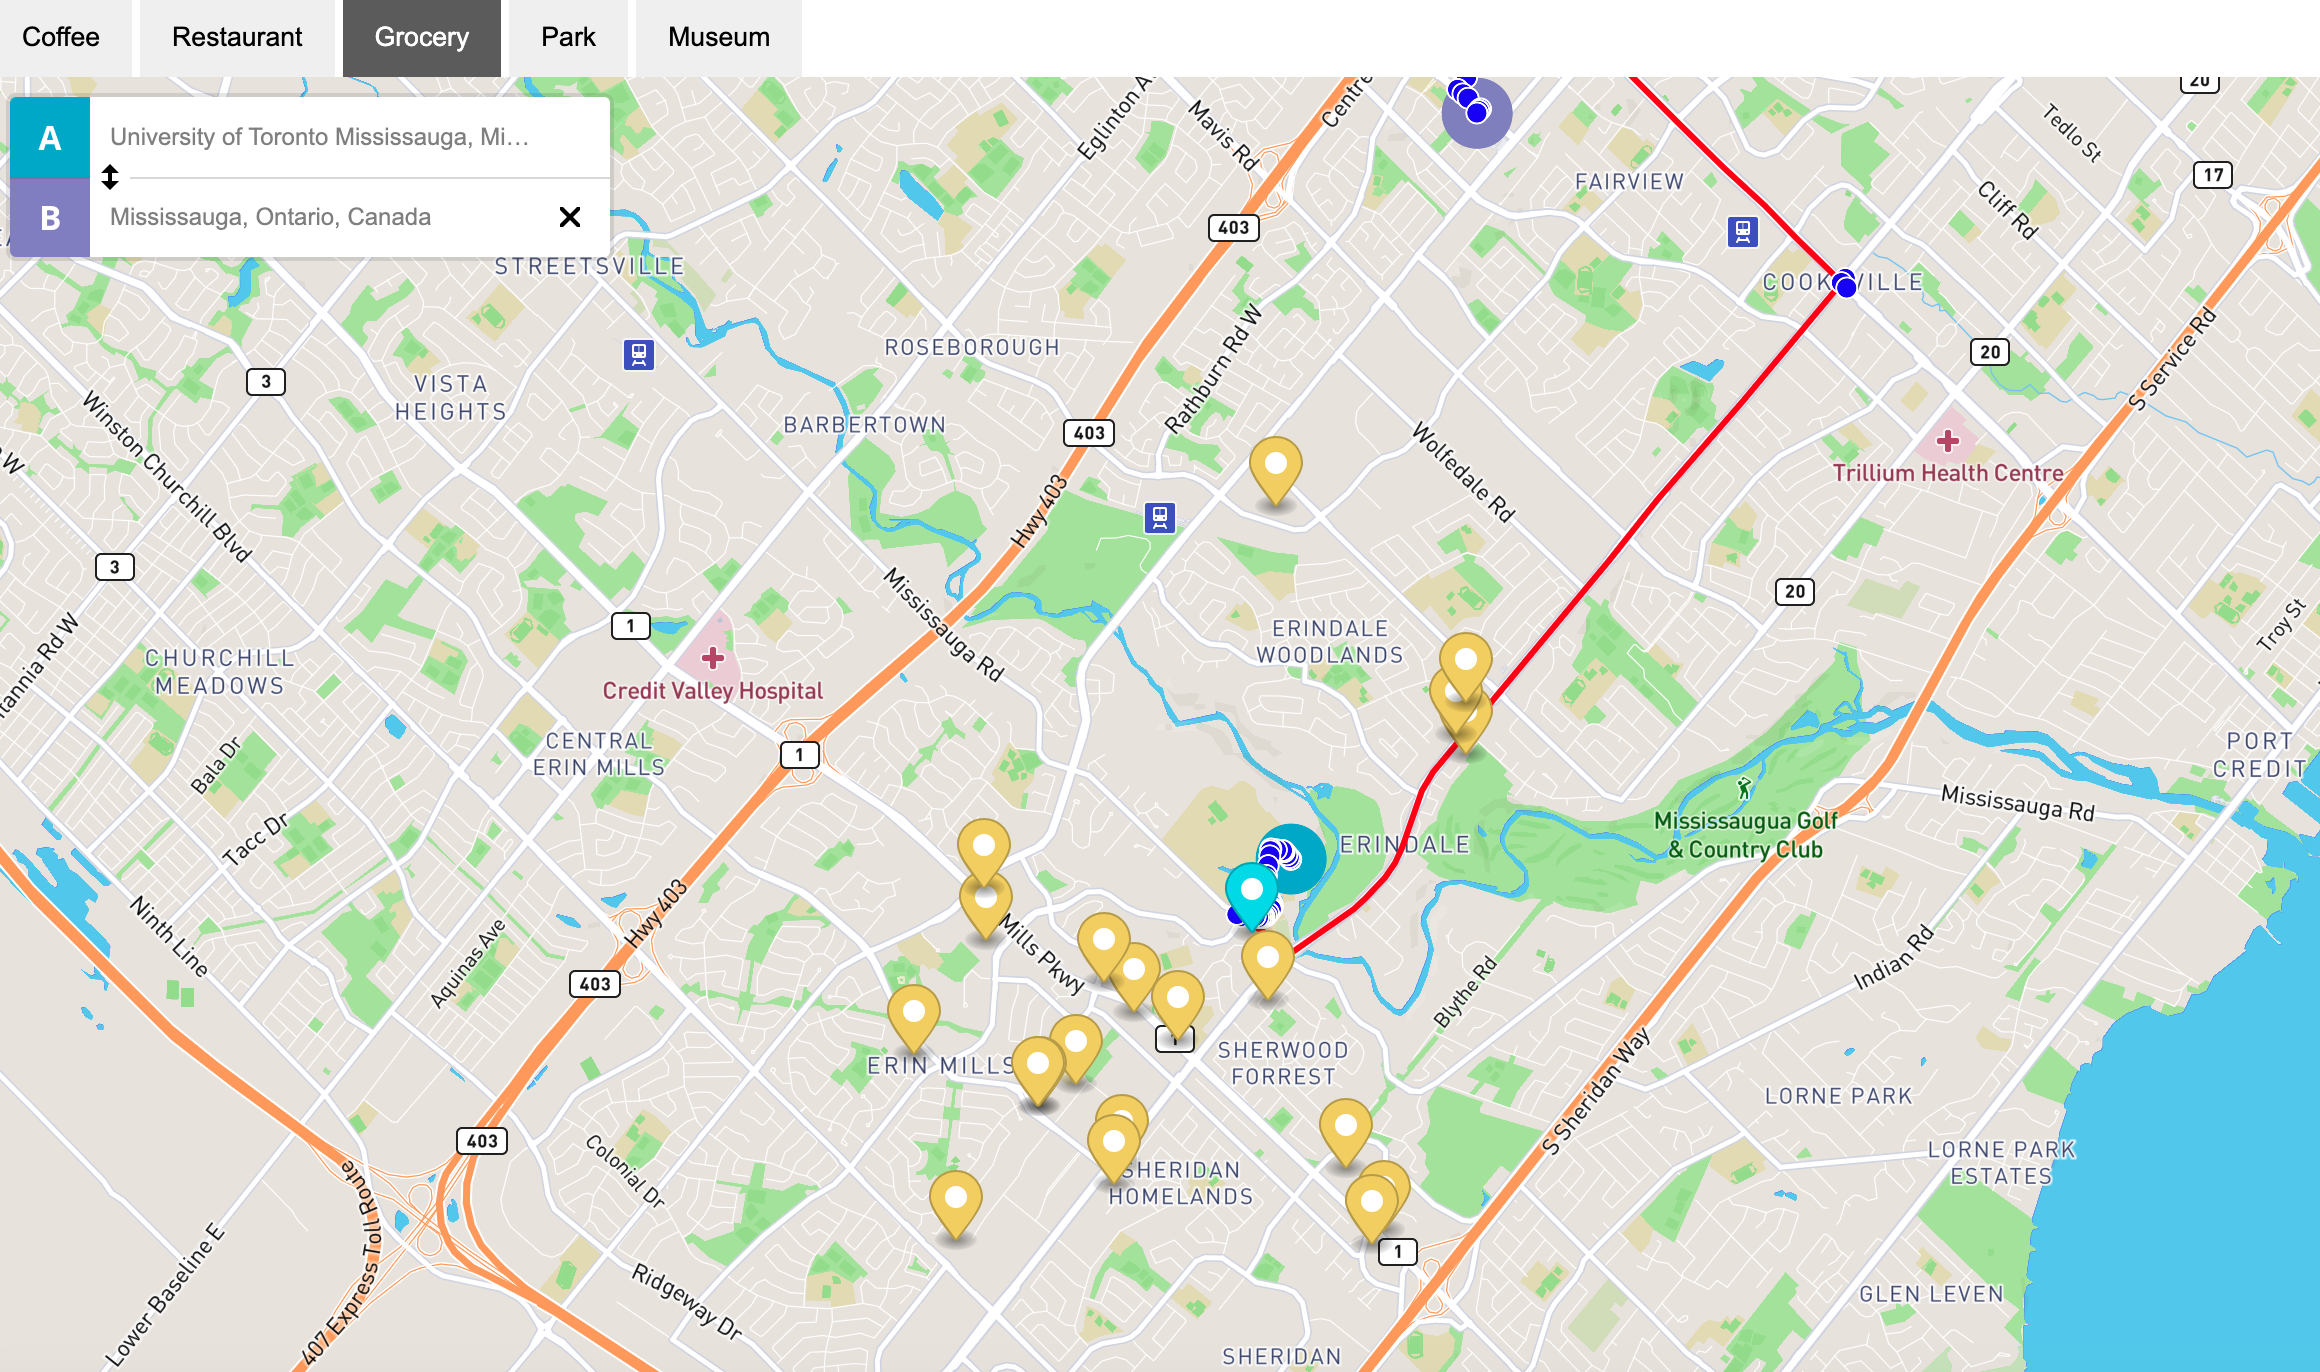
Task: Open the Museum category tab
Action: point(718,37)
